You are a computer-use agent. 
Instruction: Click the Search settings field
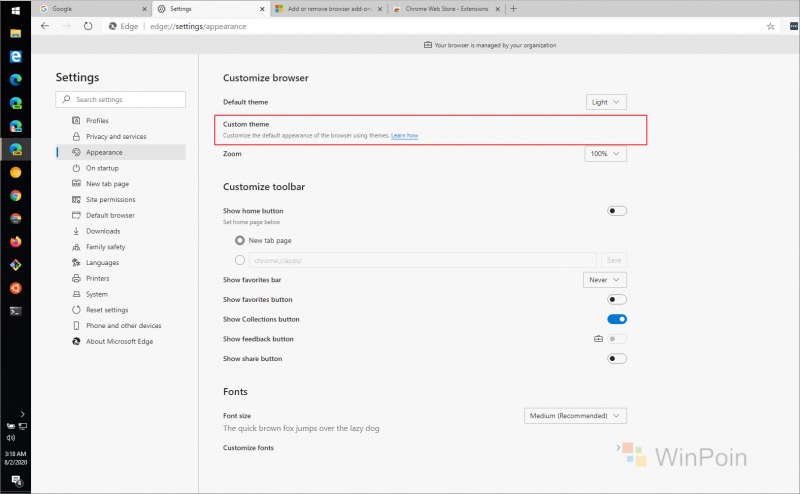coord(120,100)
